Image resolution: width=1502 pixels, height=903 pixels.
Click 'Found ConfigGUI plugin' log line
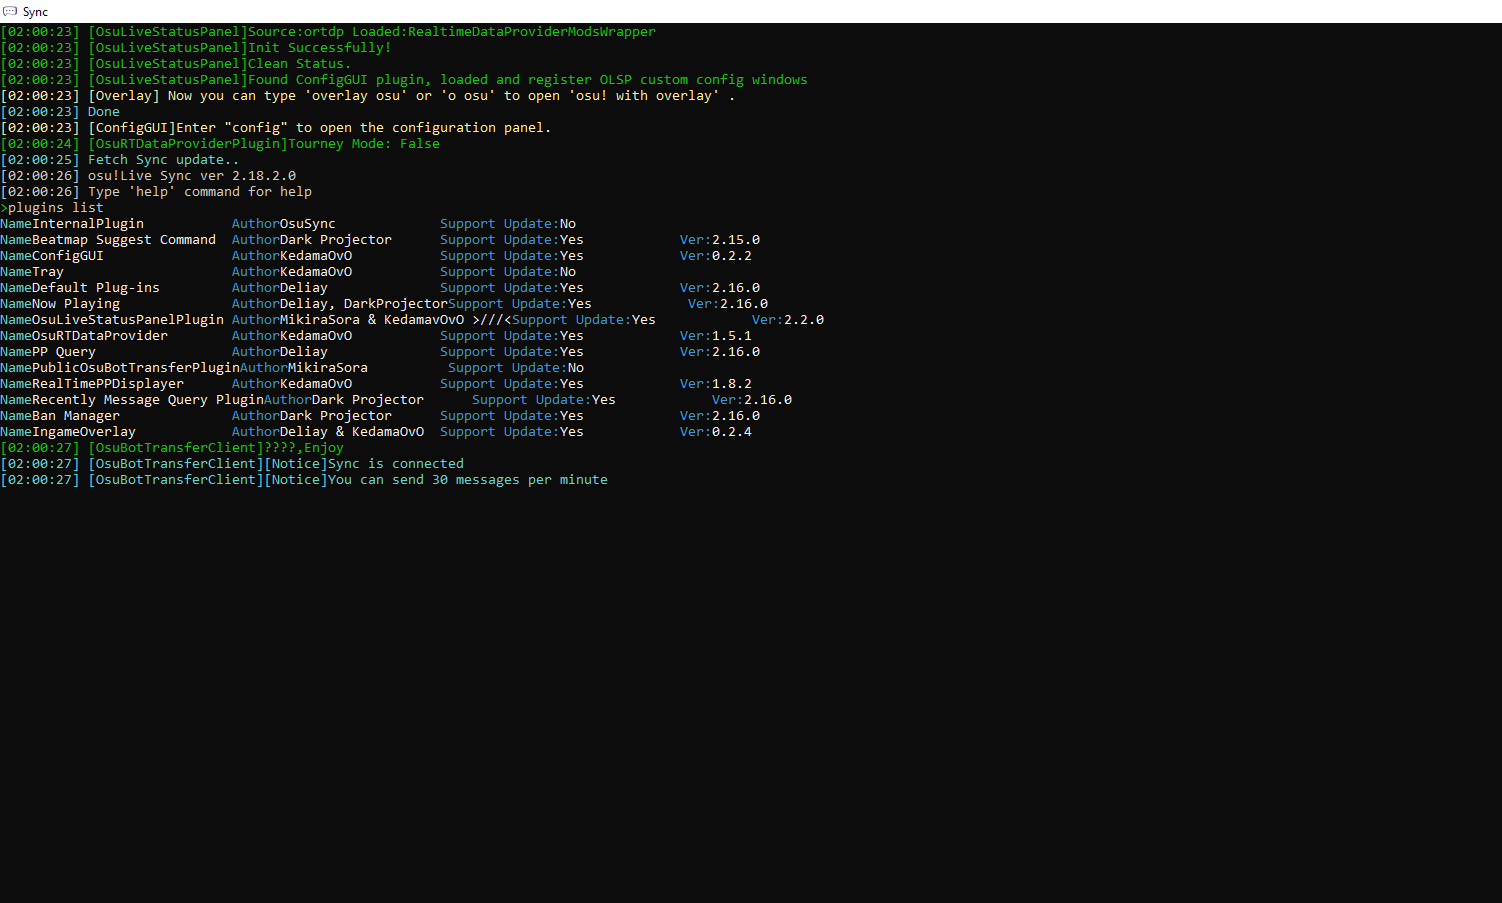pos(404,80)
